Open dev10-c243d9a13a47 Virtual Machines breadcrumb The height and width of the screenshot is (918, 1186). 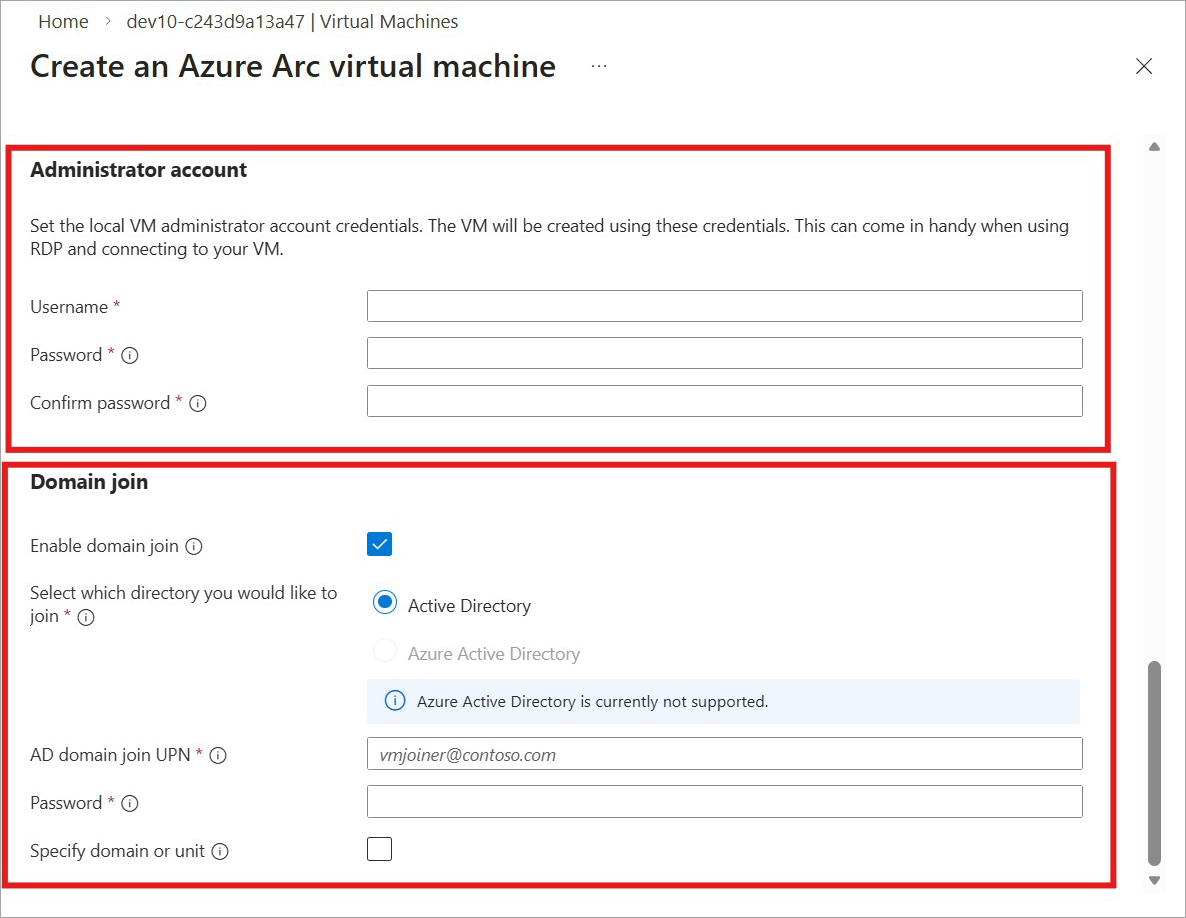(x=292, y=21)
